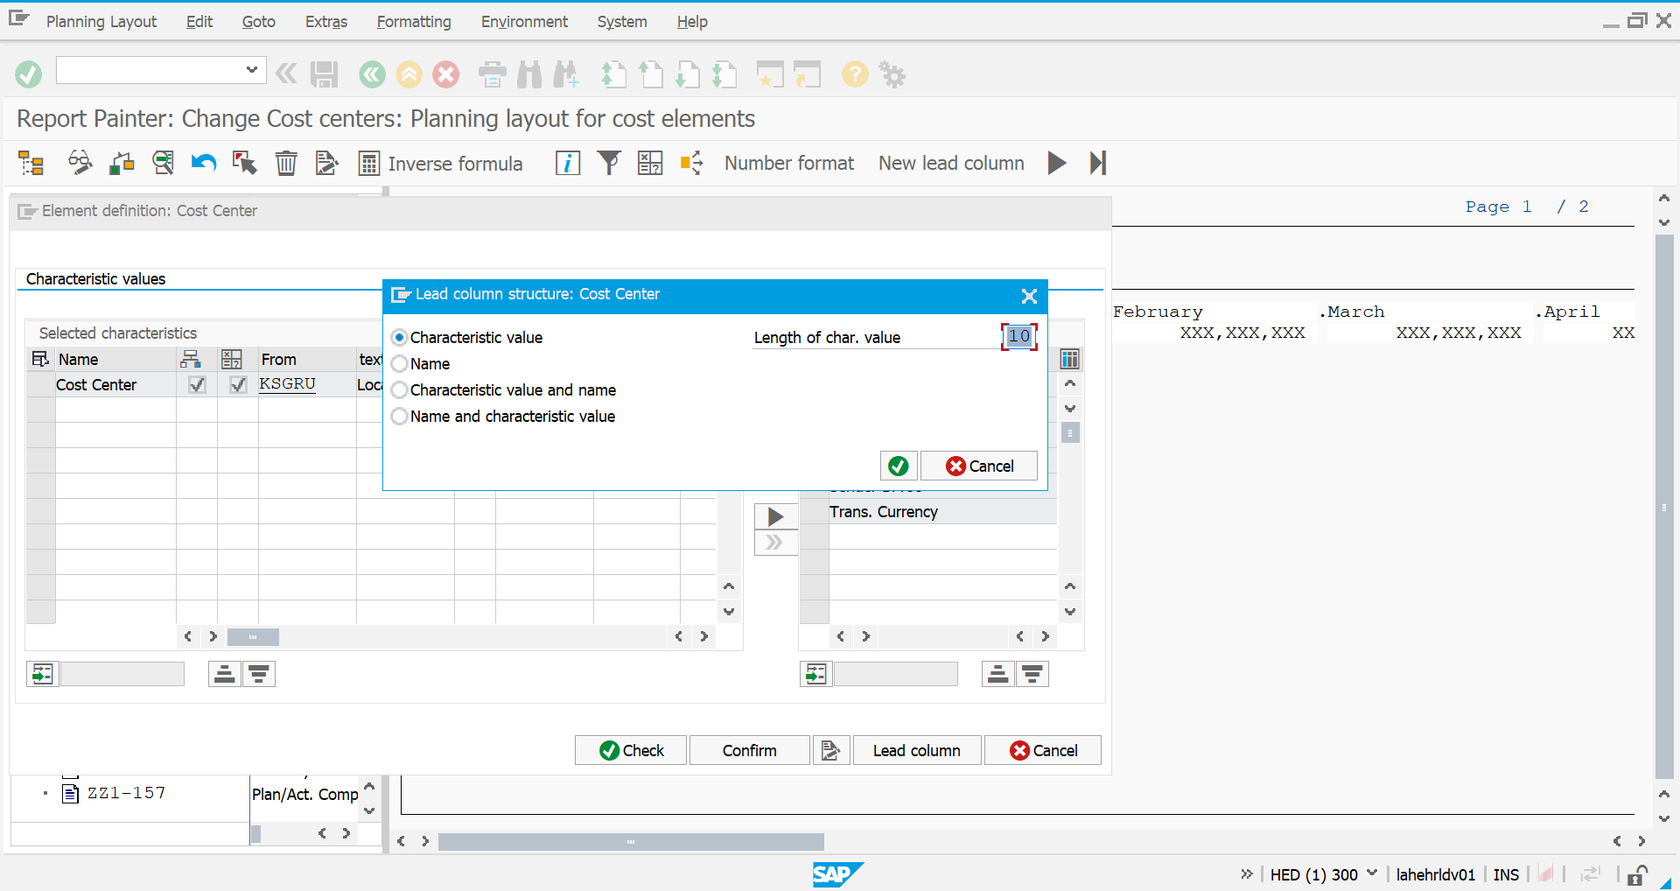Confirm lead column dialog with green checkmark
The image size is (1680, 891).
898,466
